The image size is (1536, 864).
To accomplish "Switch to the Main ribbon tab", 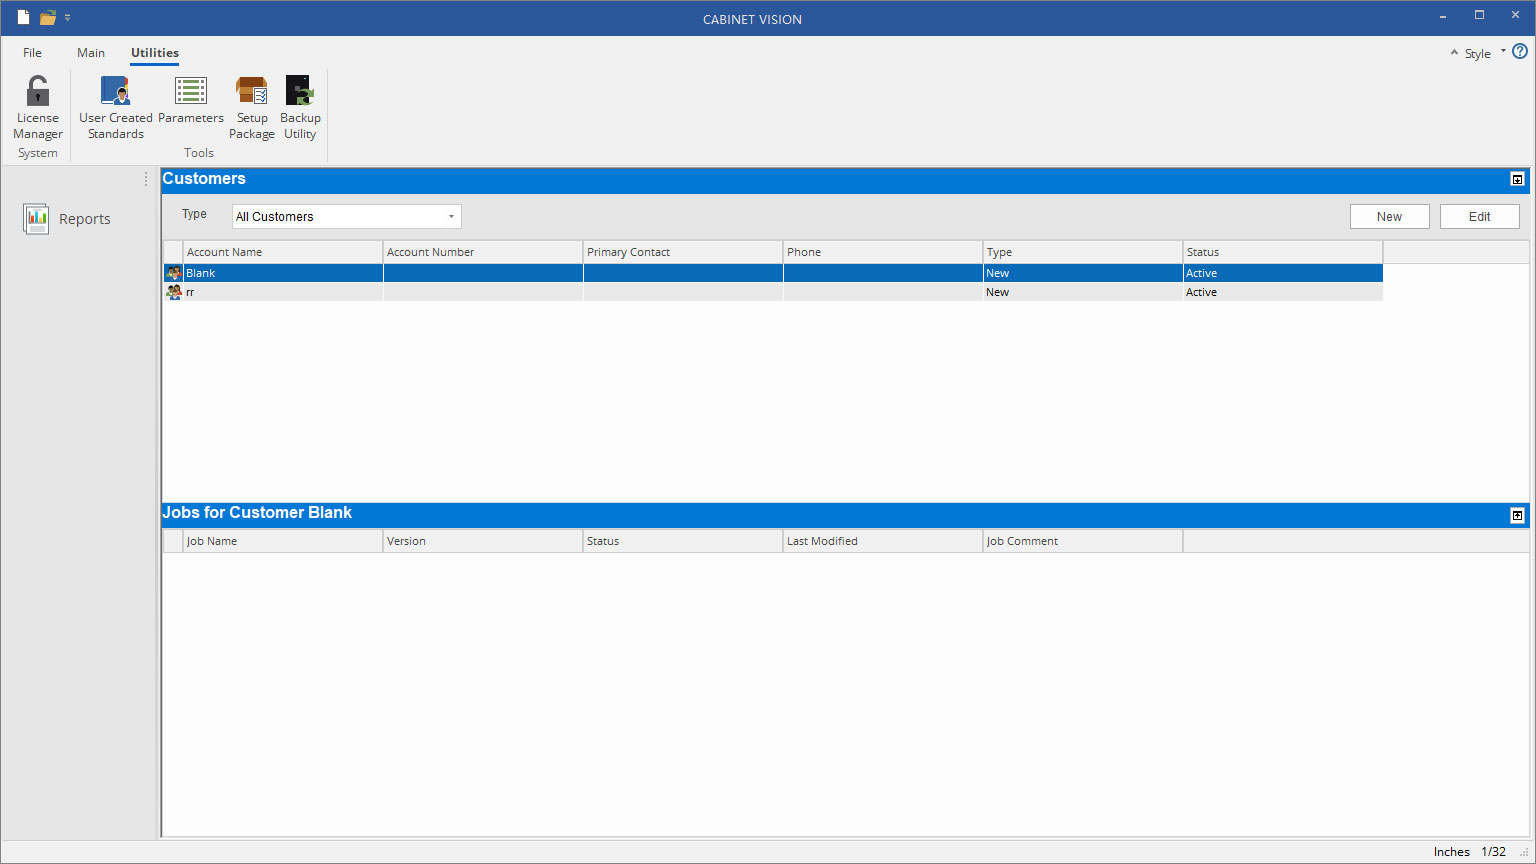I will tap(91, 53).
